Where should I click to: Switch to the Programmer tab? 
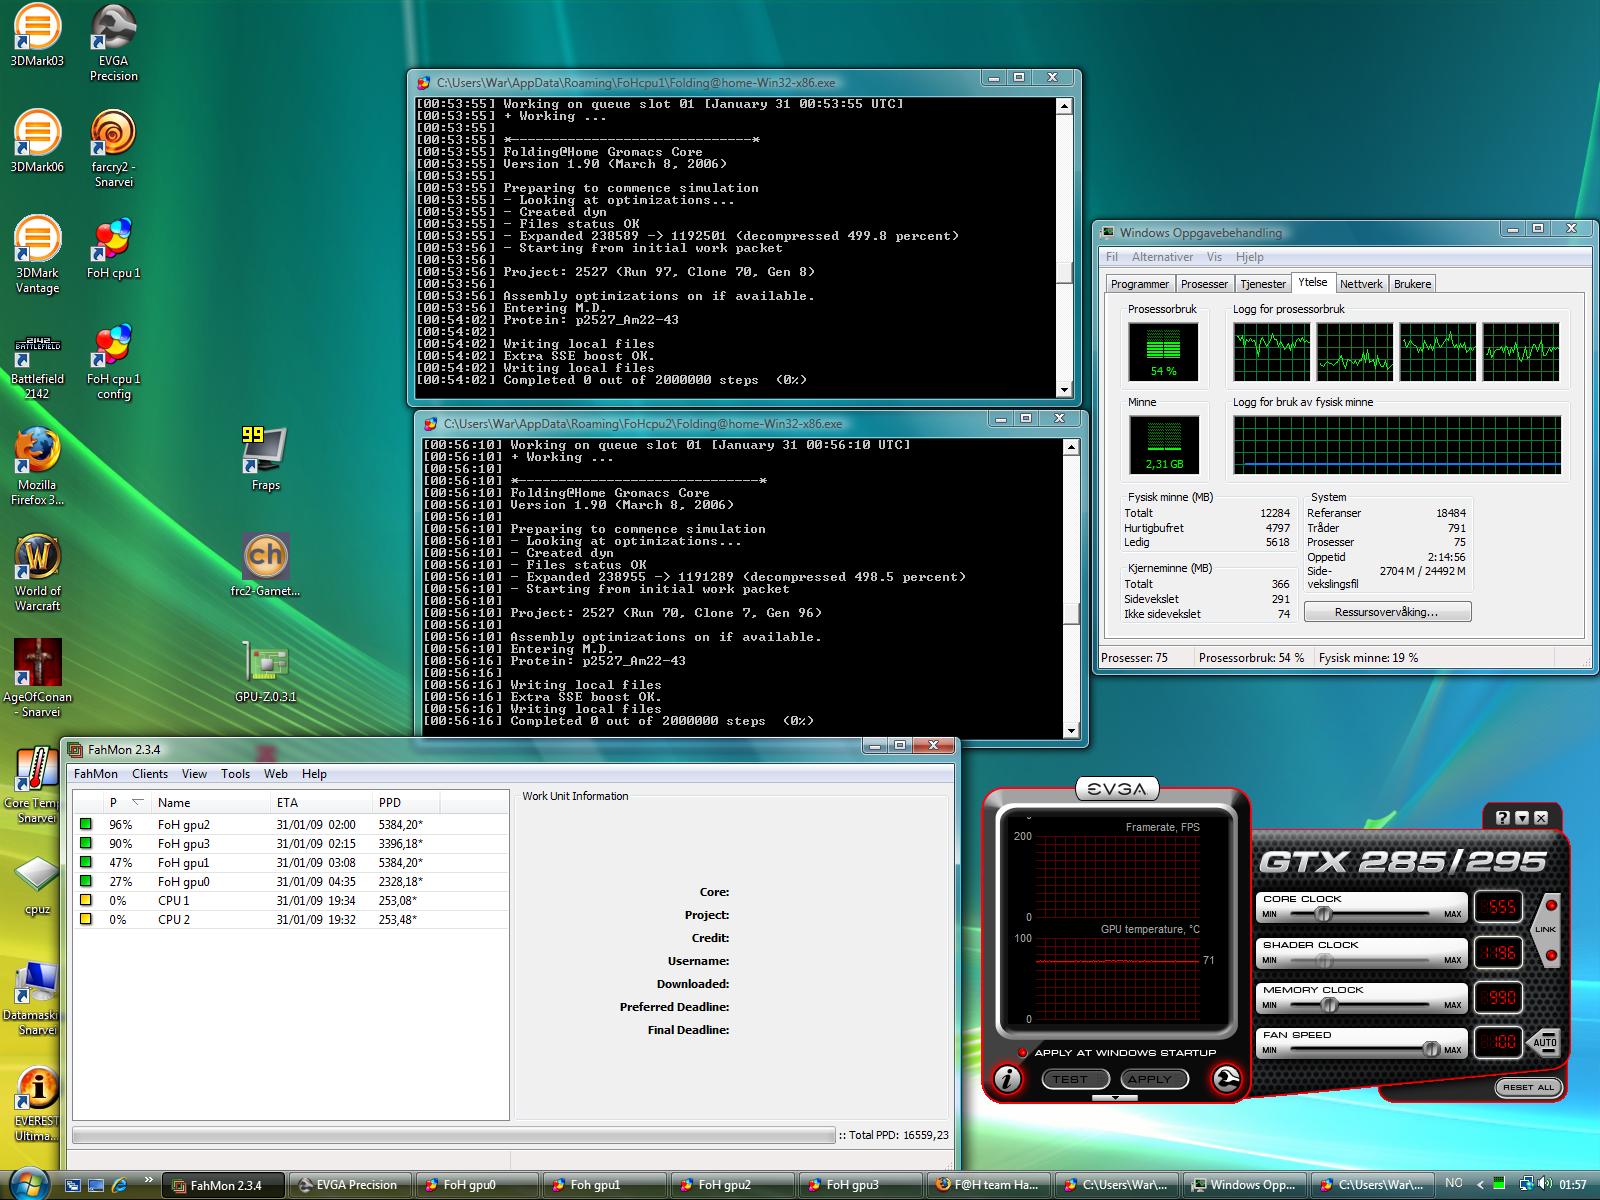tap(1139, 284)
